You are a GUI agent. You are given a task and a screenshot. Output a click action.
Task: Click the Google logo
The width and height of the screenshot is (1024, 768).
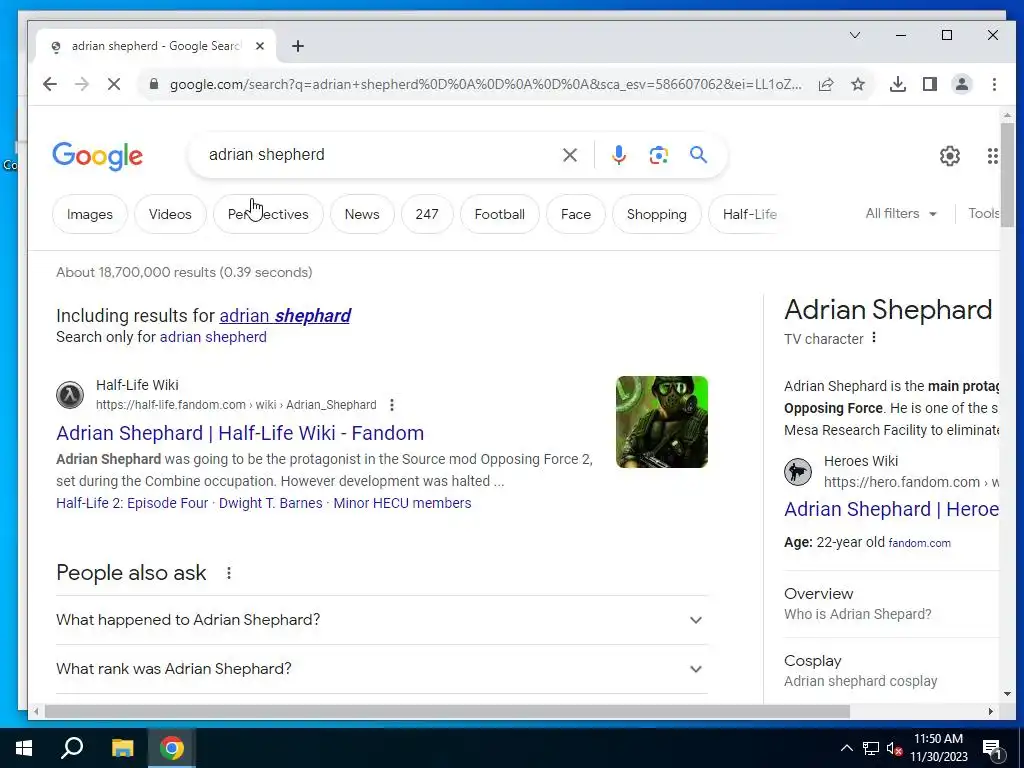(97, 156)
